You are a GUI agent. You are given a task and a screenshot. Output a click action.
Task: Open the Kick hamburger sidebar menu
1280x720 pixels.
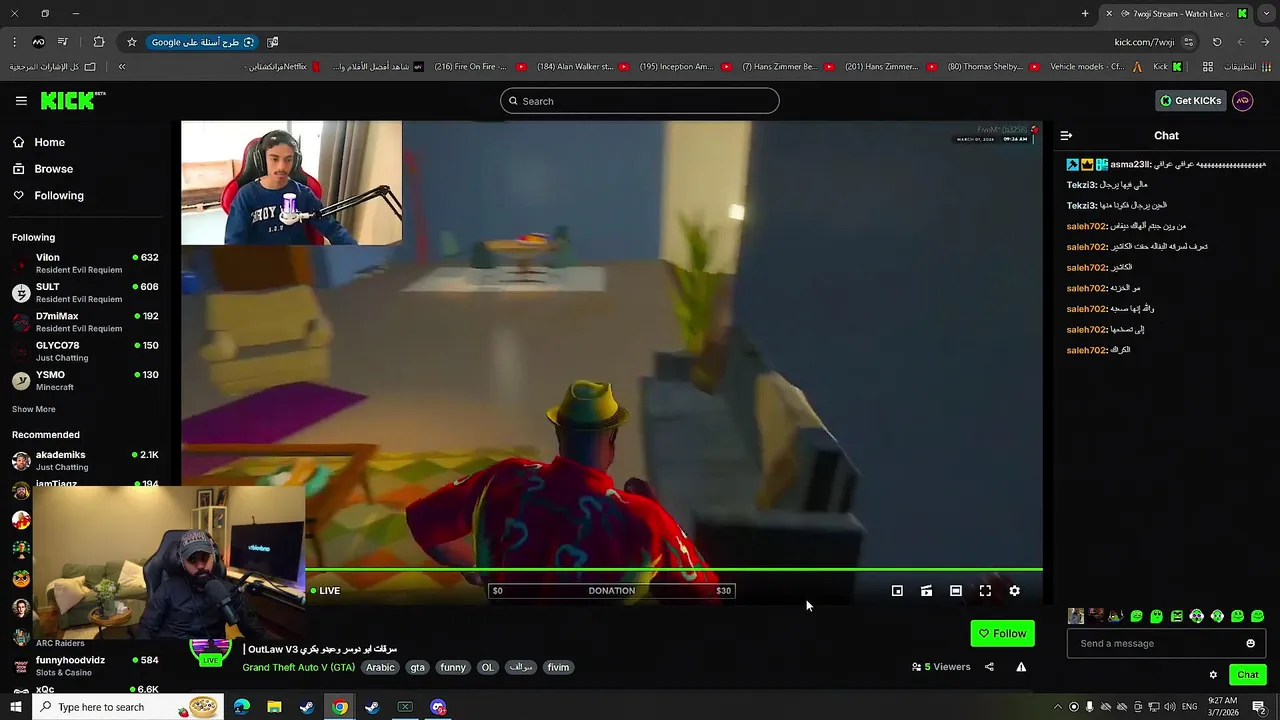[x=21, y=101]
